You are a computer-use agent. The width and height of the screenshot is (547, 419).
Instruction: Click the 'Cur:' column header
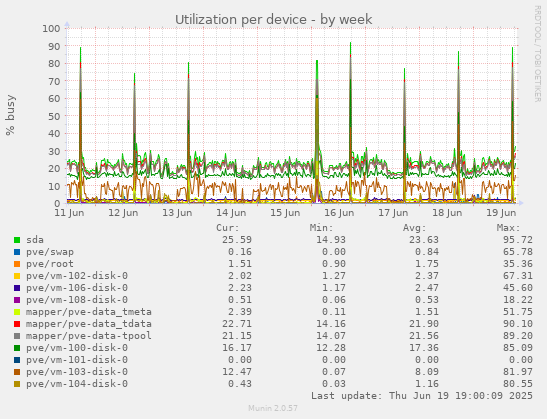coord(228,228)
